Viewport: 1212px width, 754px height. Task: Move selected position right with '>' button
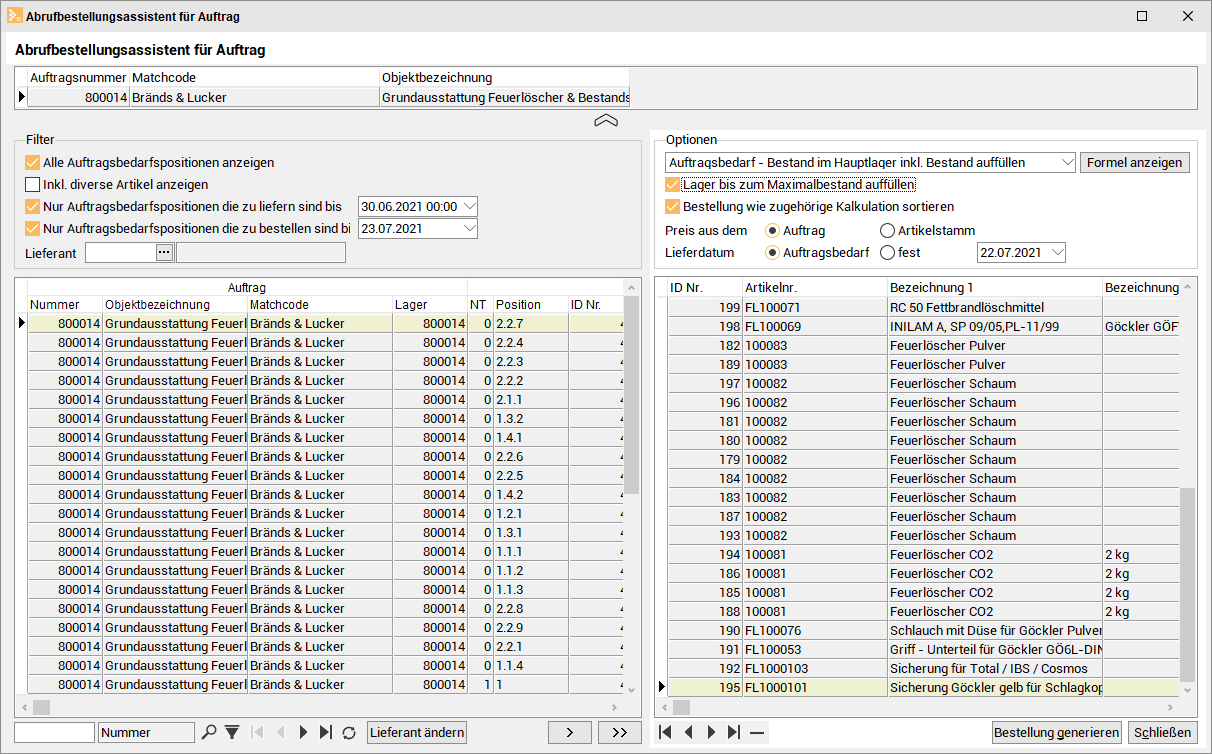click(x=570, y=732)
